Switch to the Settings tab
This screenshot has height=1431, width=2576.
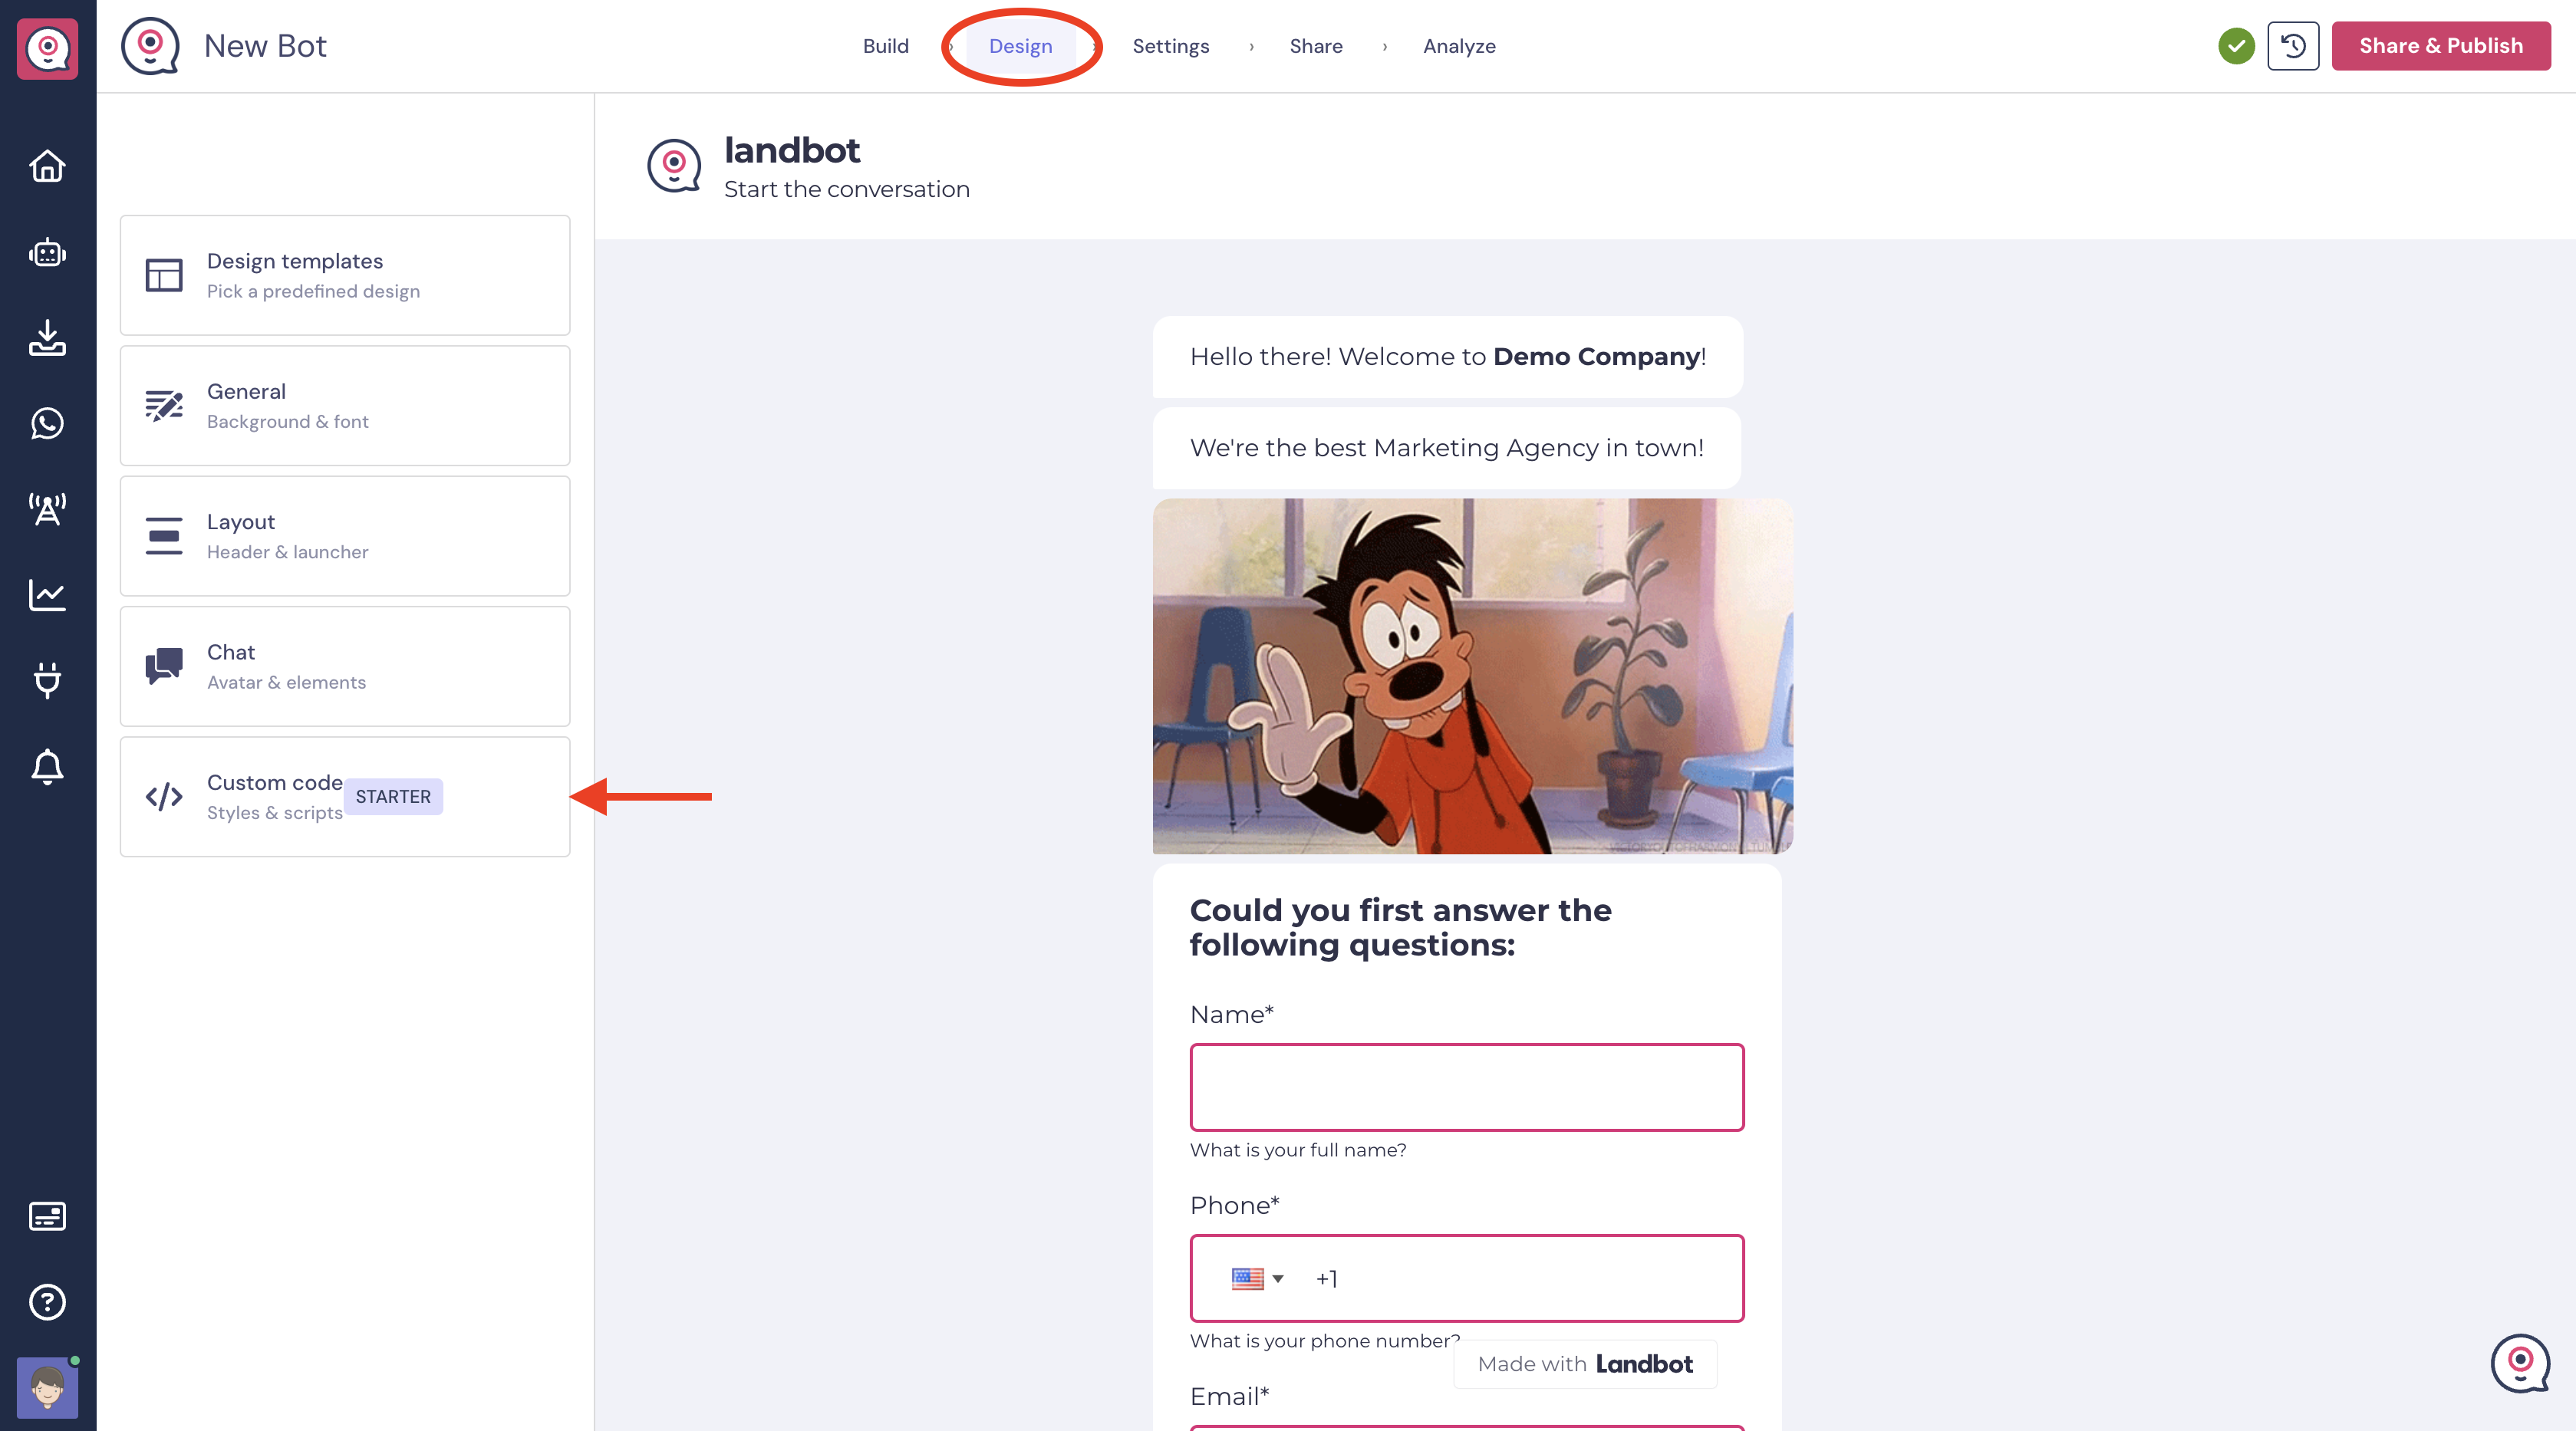pyautogui.click(x=1170, y=46)
